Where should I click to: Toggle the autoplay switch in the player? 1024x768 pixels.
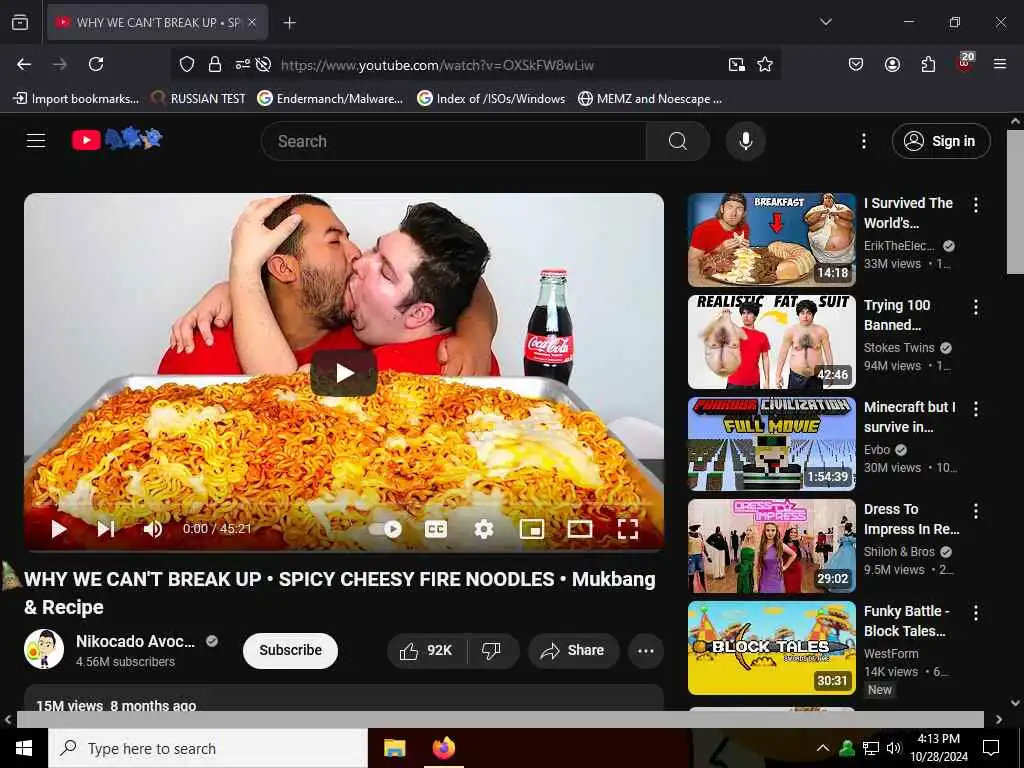tap(385, 529)
